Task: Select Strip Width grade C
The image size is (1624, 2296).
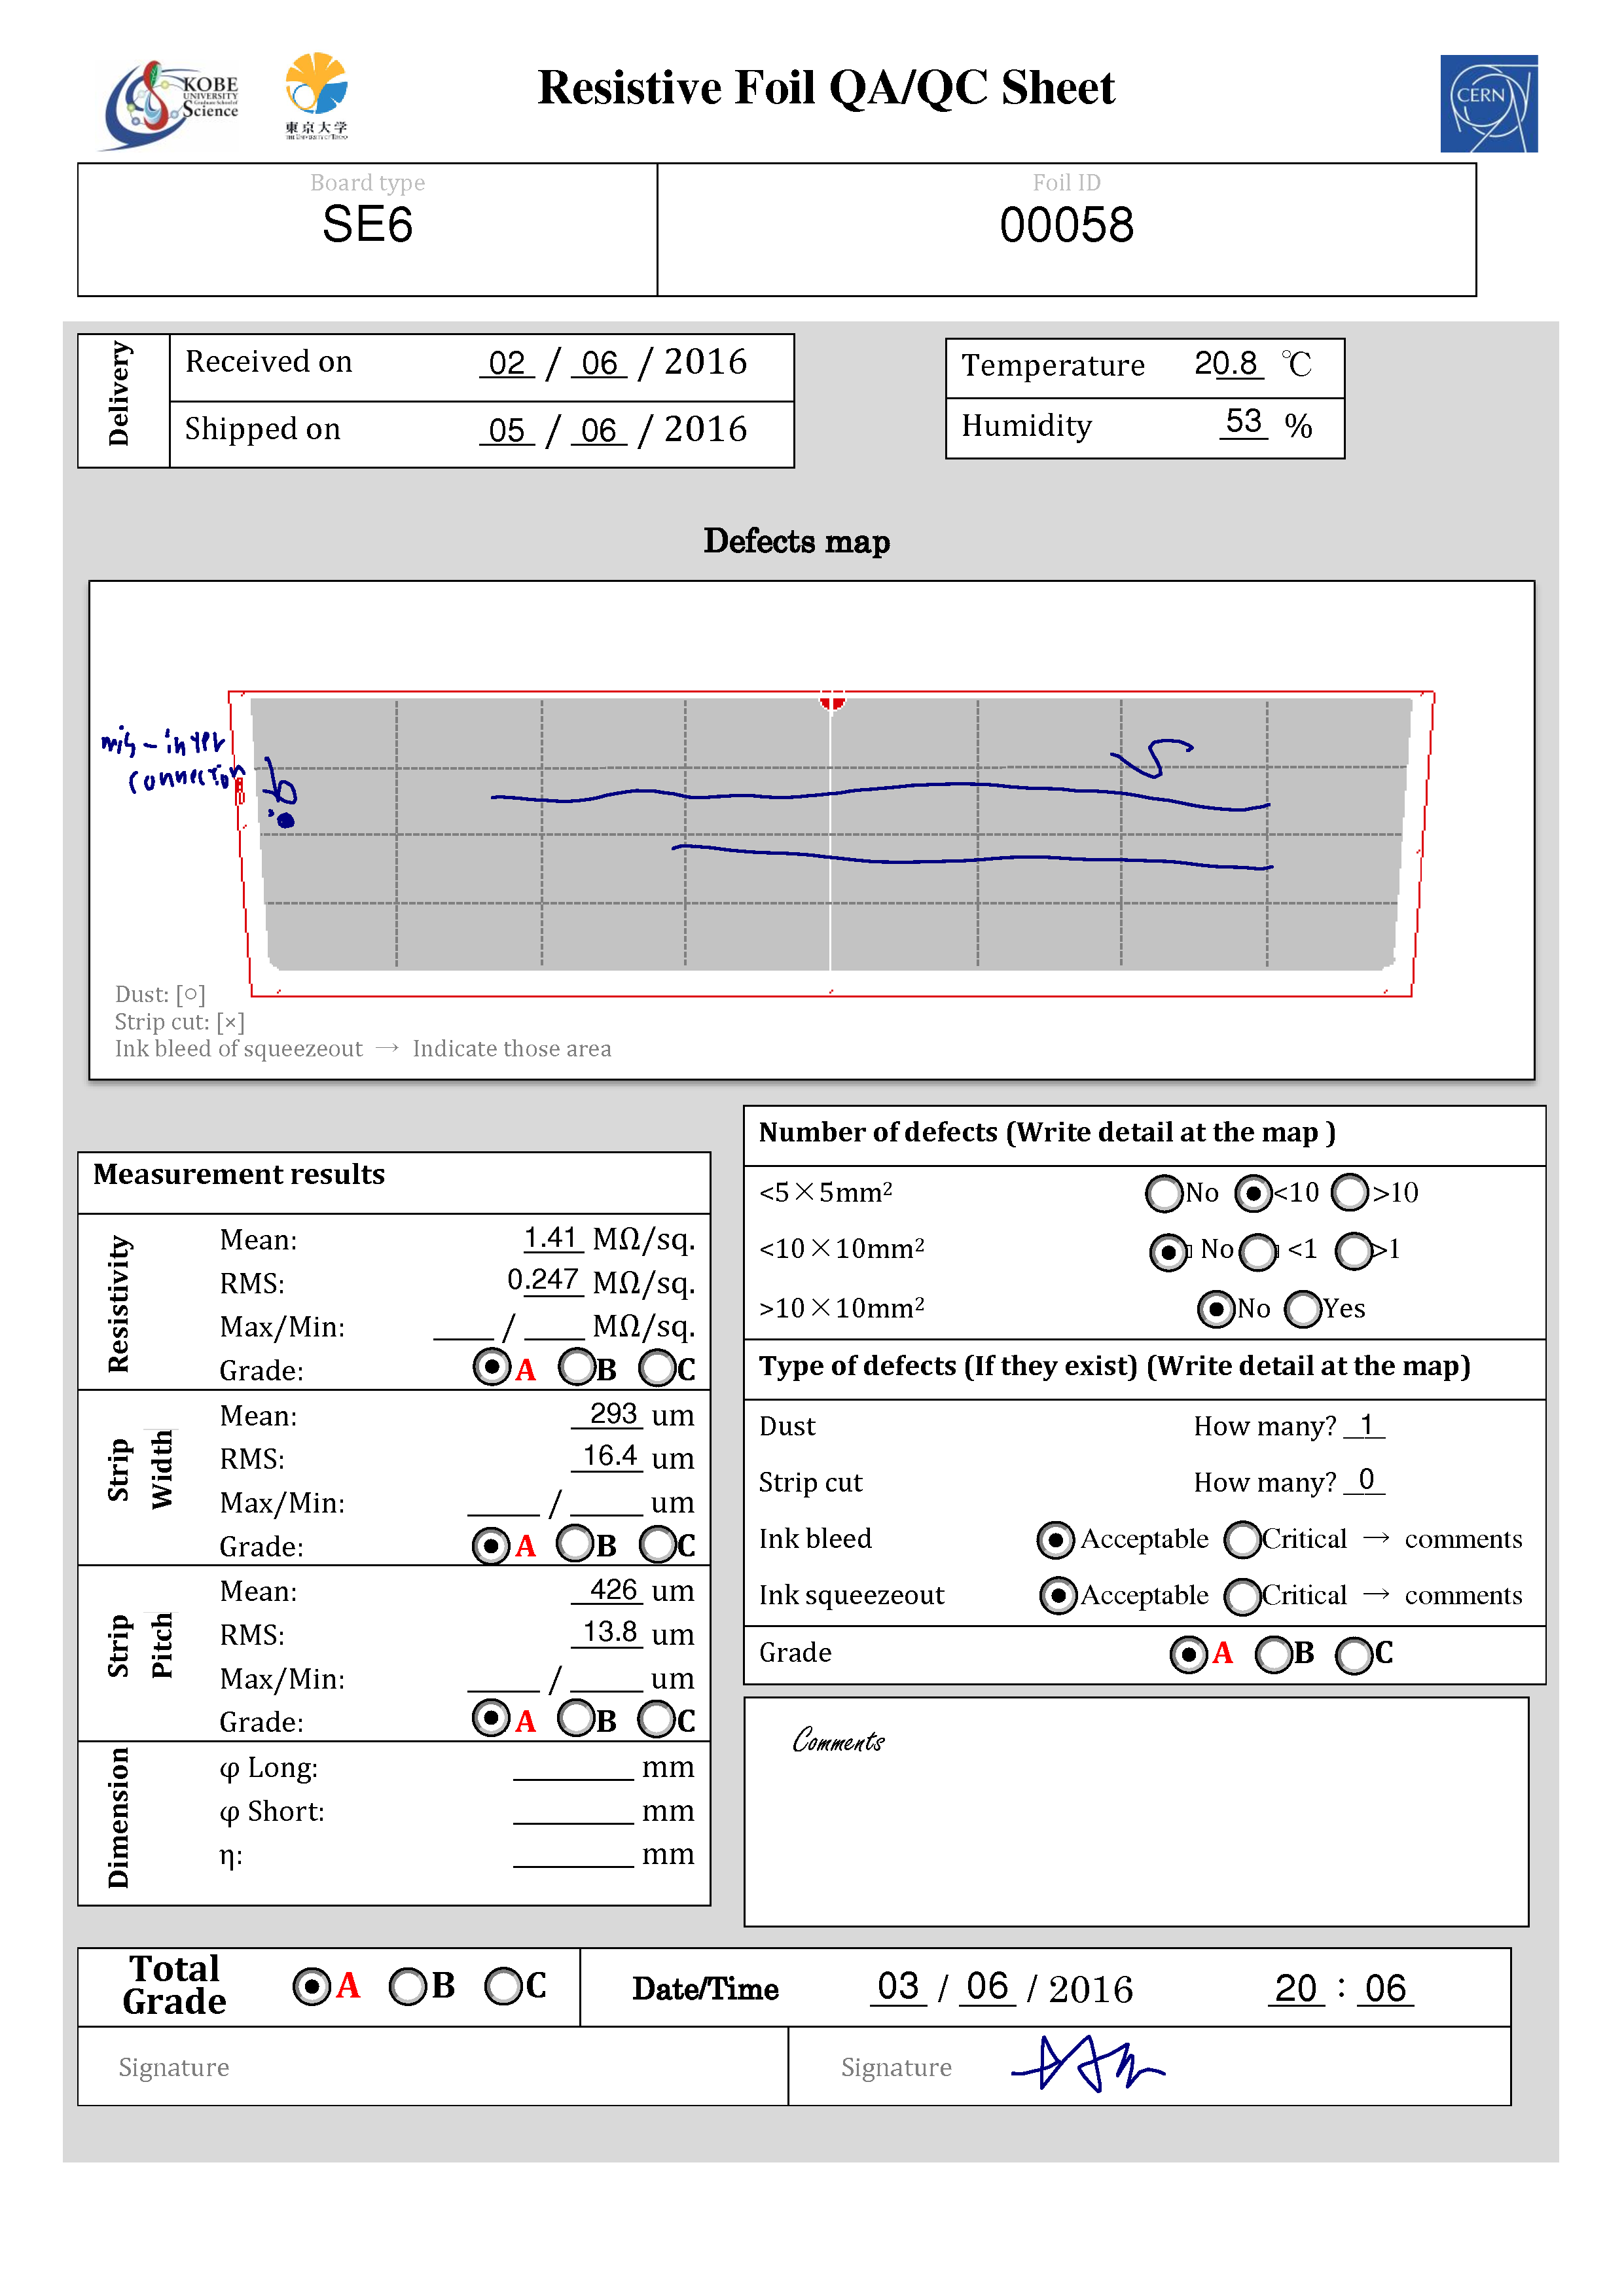Action: click(x=658, y=1544)
